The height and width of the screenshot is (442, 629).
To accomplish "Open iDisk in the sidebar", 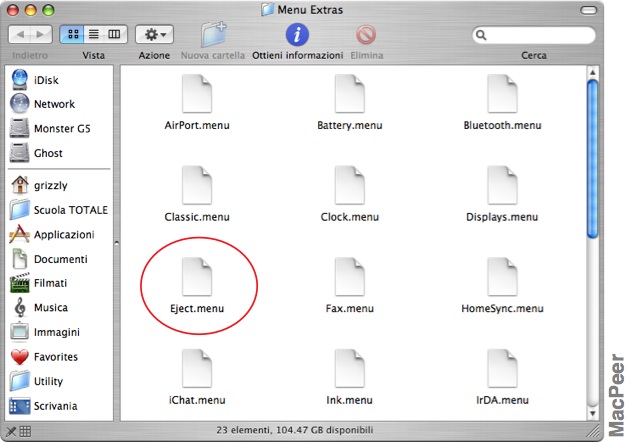I will (x=35, y=80).
